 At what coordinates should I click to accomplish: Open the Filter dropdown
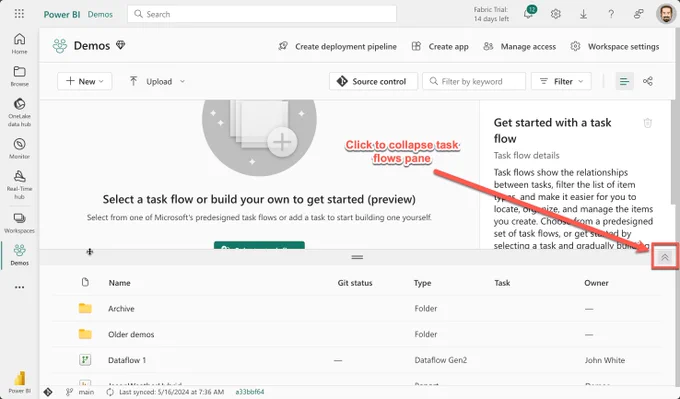pyautogui.click(x=561, y=81)
